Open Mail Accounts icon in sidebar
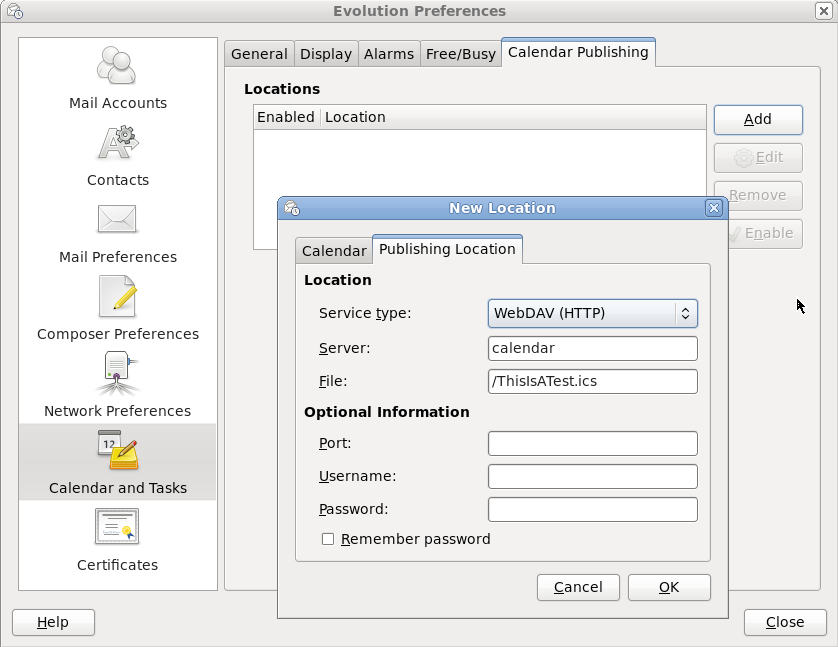838x647 pixels. point(117,66)
